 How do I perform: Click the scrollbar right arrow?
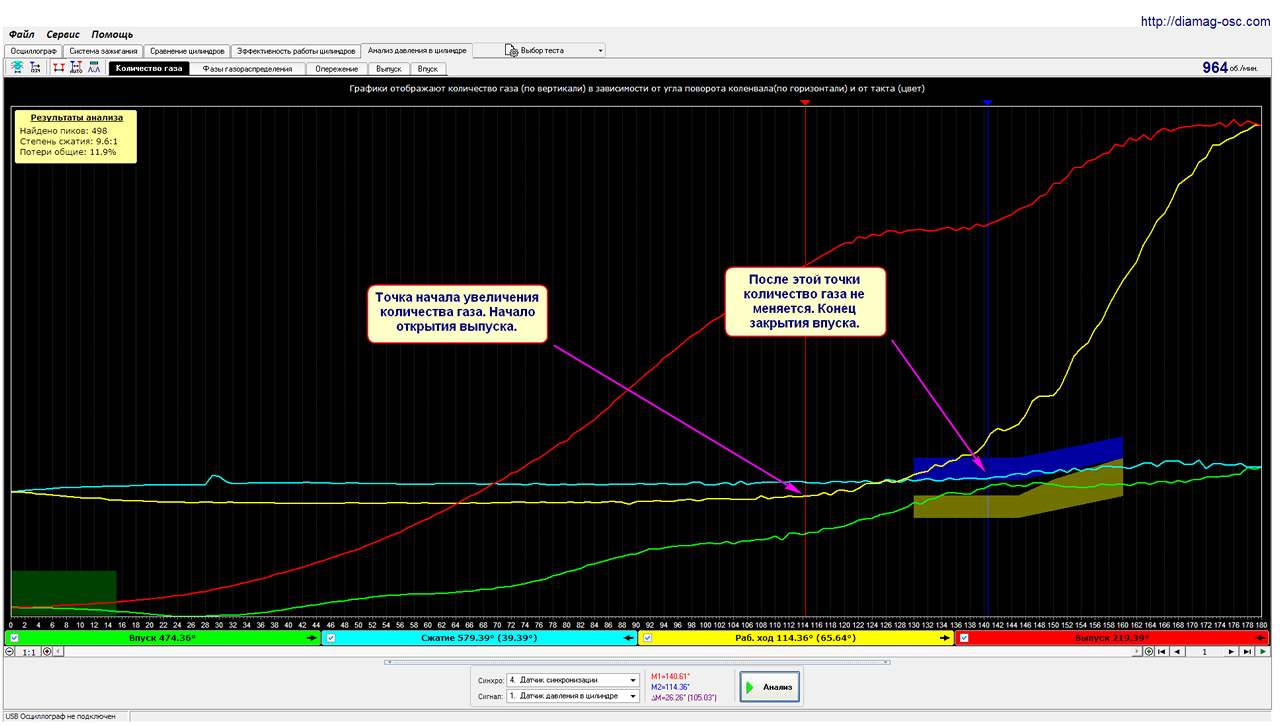click(x=1137, y=651)
